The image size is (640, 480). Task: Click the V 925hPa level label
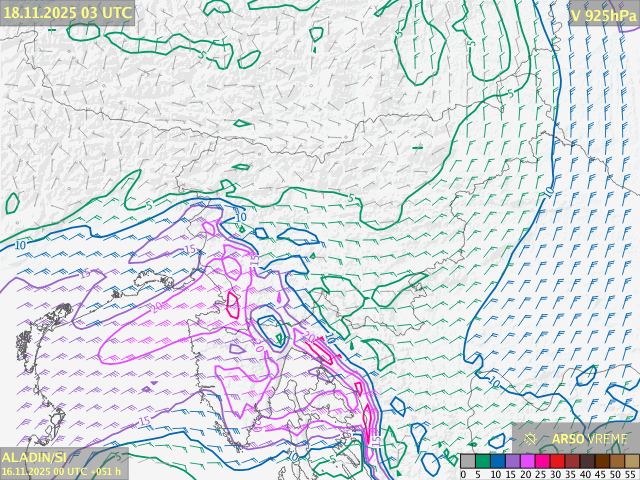click(x=602, y=14)
